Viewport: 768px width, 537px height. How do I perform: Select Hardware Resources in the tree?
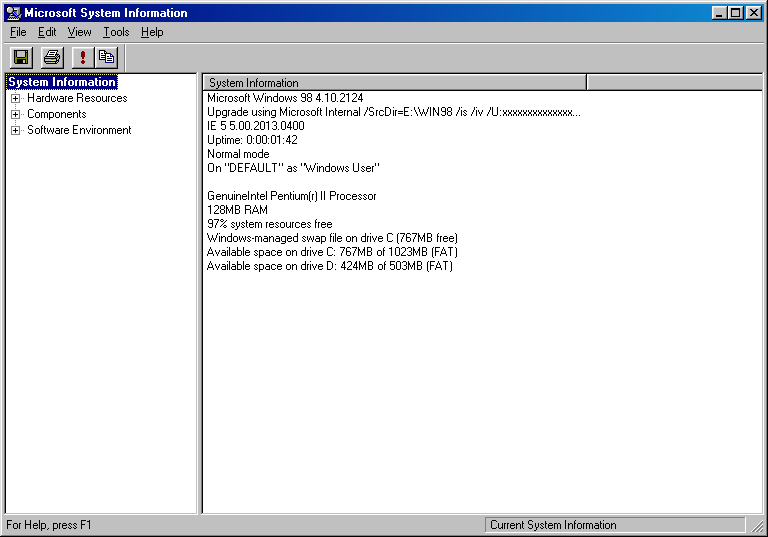[x=77, y=98]
